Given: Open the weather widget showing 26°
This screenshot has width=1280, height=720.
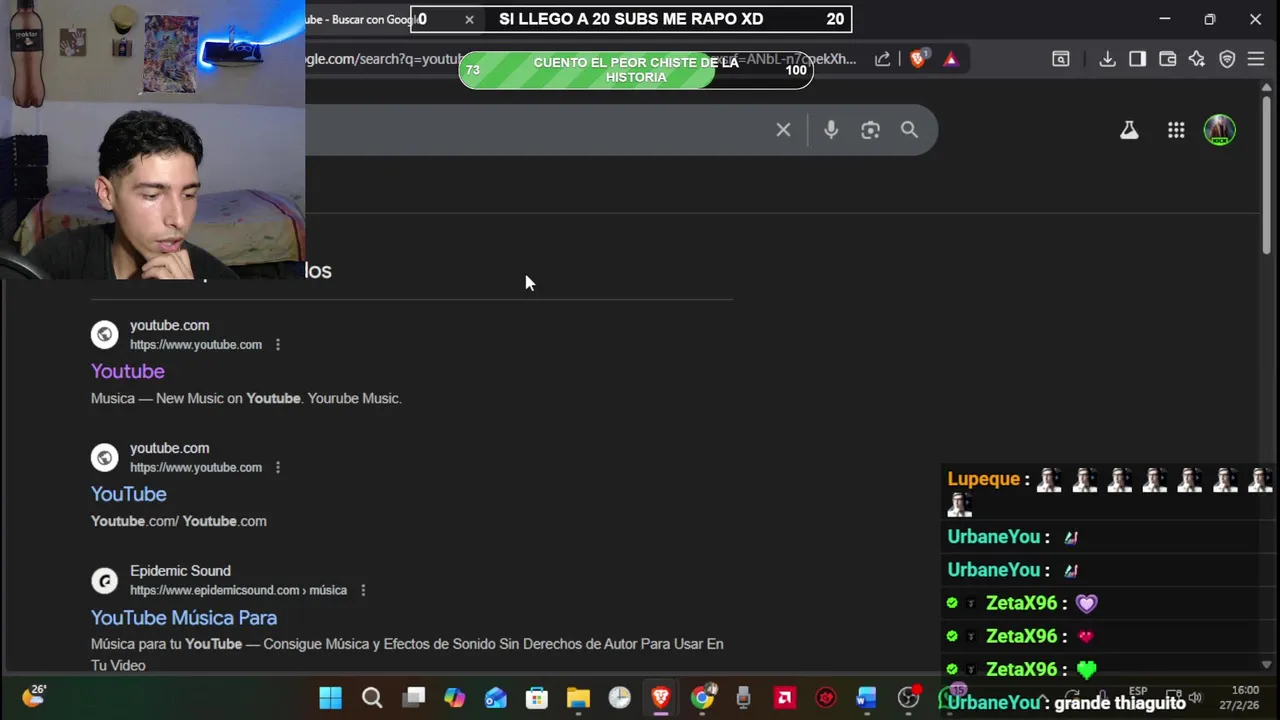Looking at the screenshot, I should coord(33,696).
